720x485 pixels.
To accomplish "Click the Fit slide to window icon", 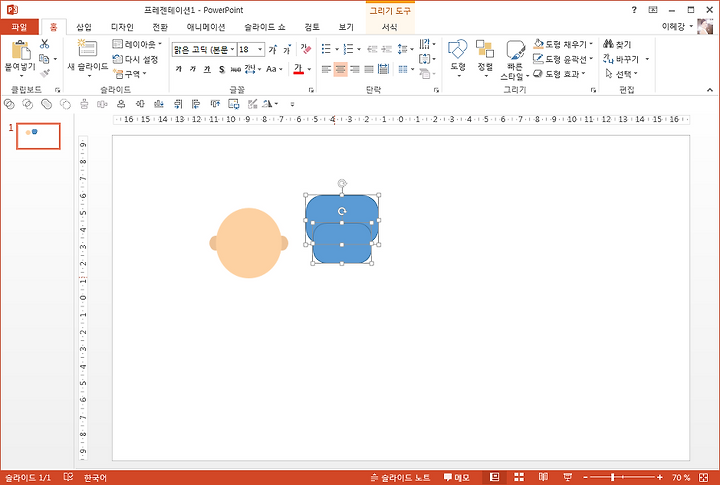I will pyautogui.click(x=703, y=478).
